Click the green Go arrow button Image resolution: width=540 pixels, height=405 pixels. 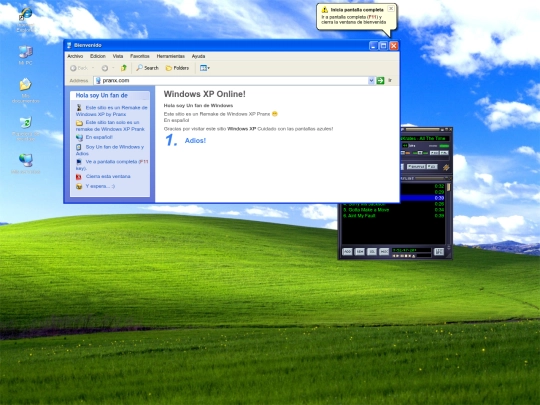coord(380,80)
